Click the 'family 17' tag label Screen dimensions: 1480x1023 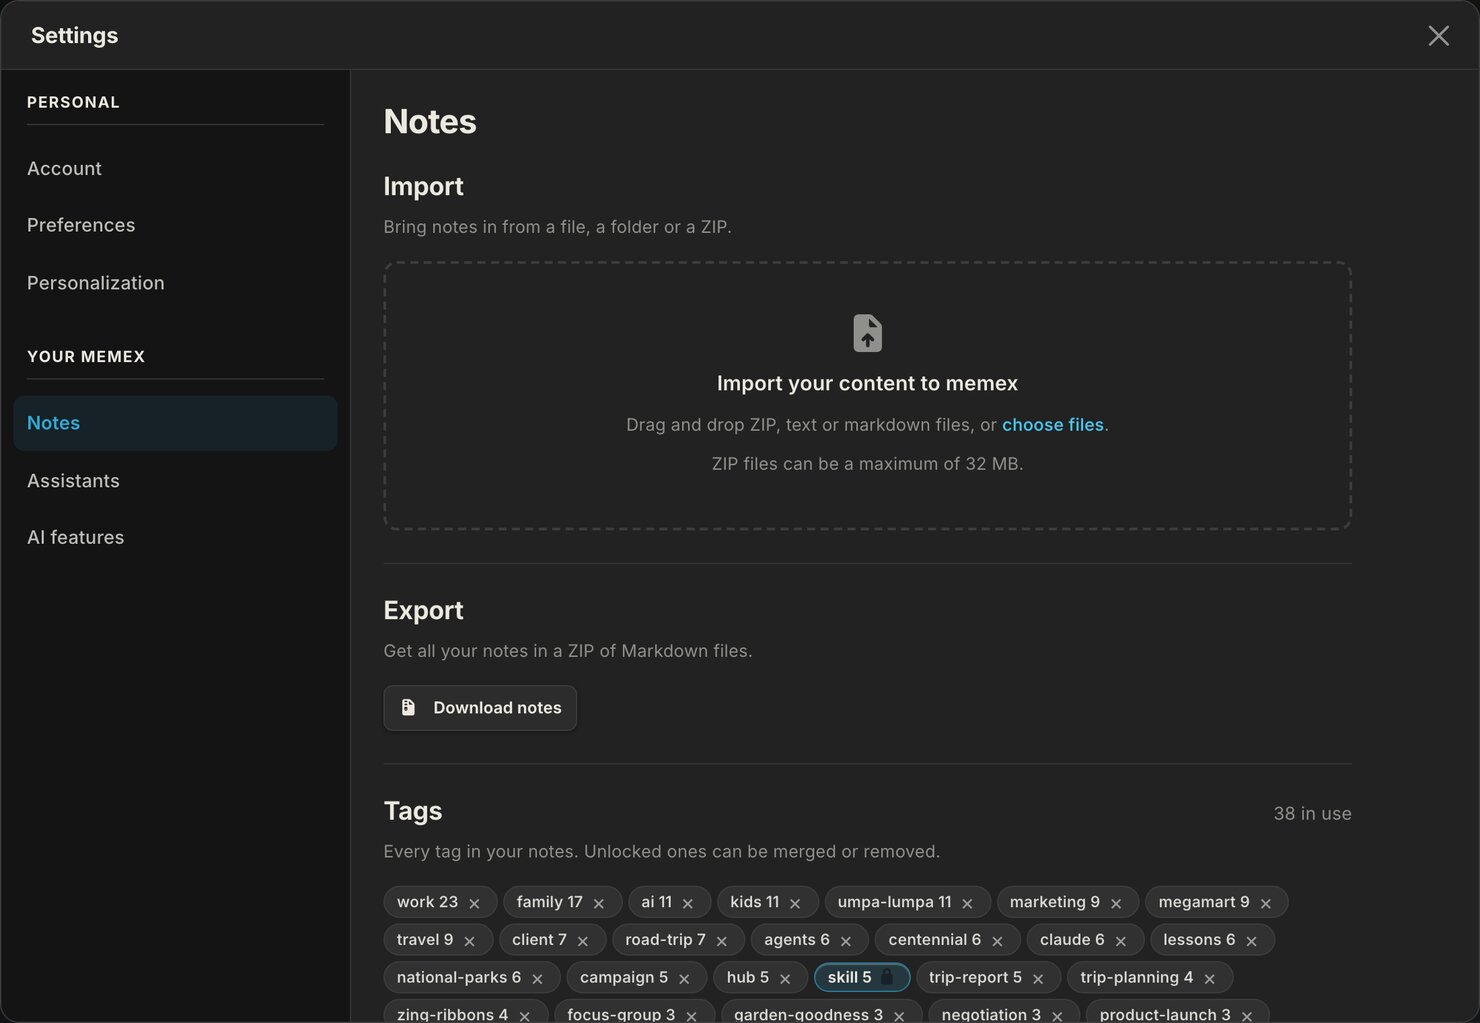[549, 902]
